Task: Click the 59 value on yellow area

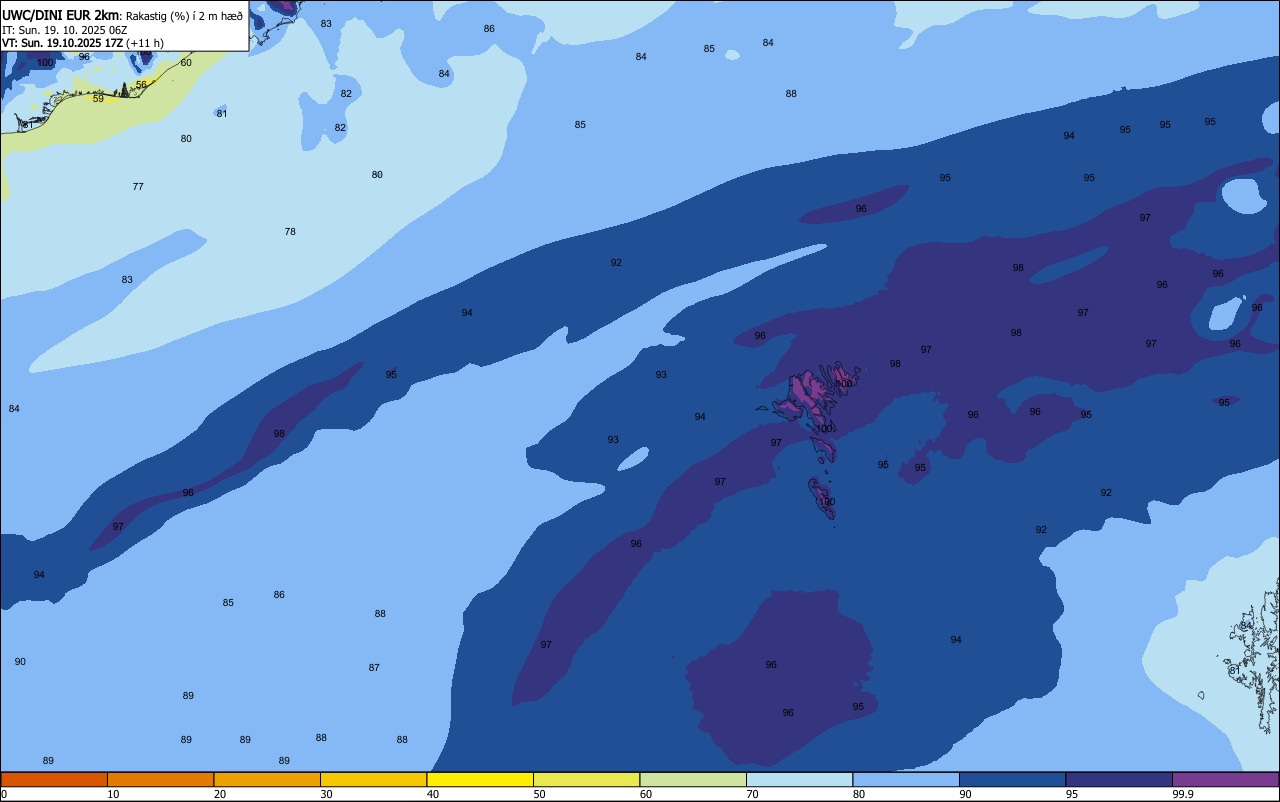Action: (98, 99)
